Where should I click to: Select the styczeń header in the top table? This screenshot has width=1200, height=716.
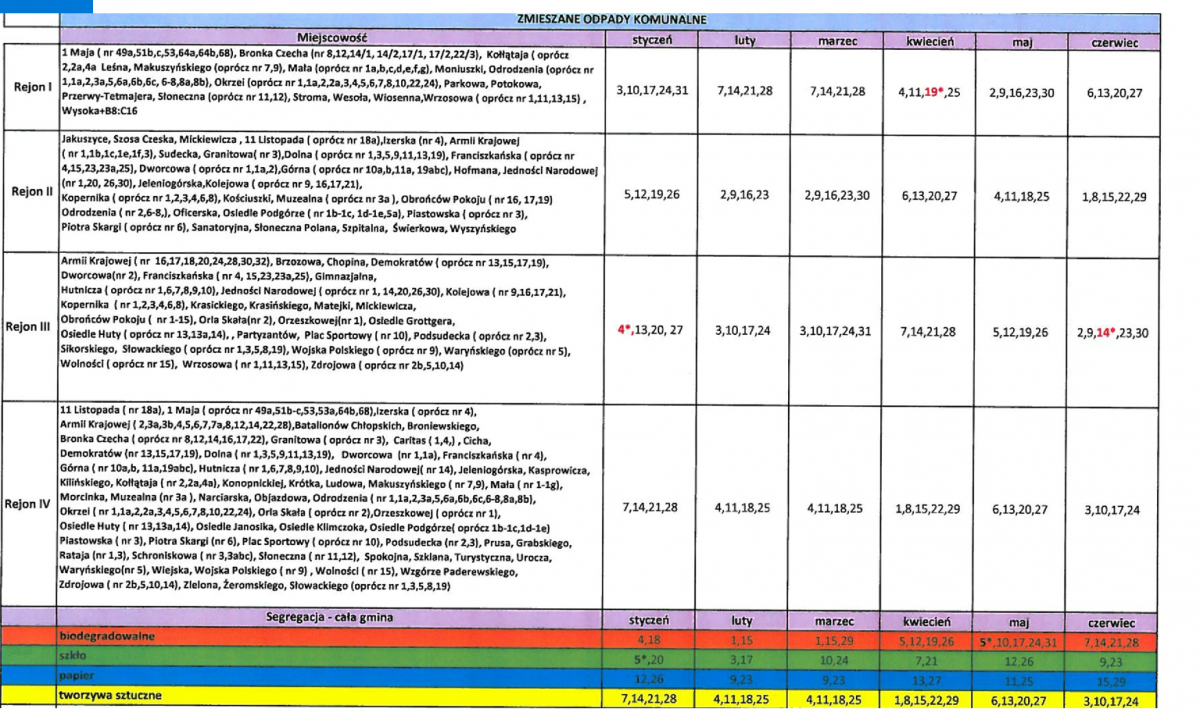pyautogui.click(x=653, y=41)
